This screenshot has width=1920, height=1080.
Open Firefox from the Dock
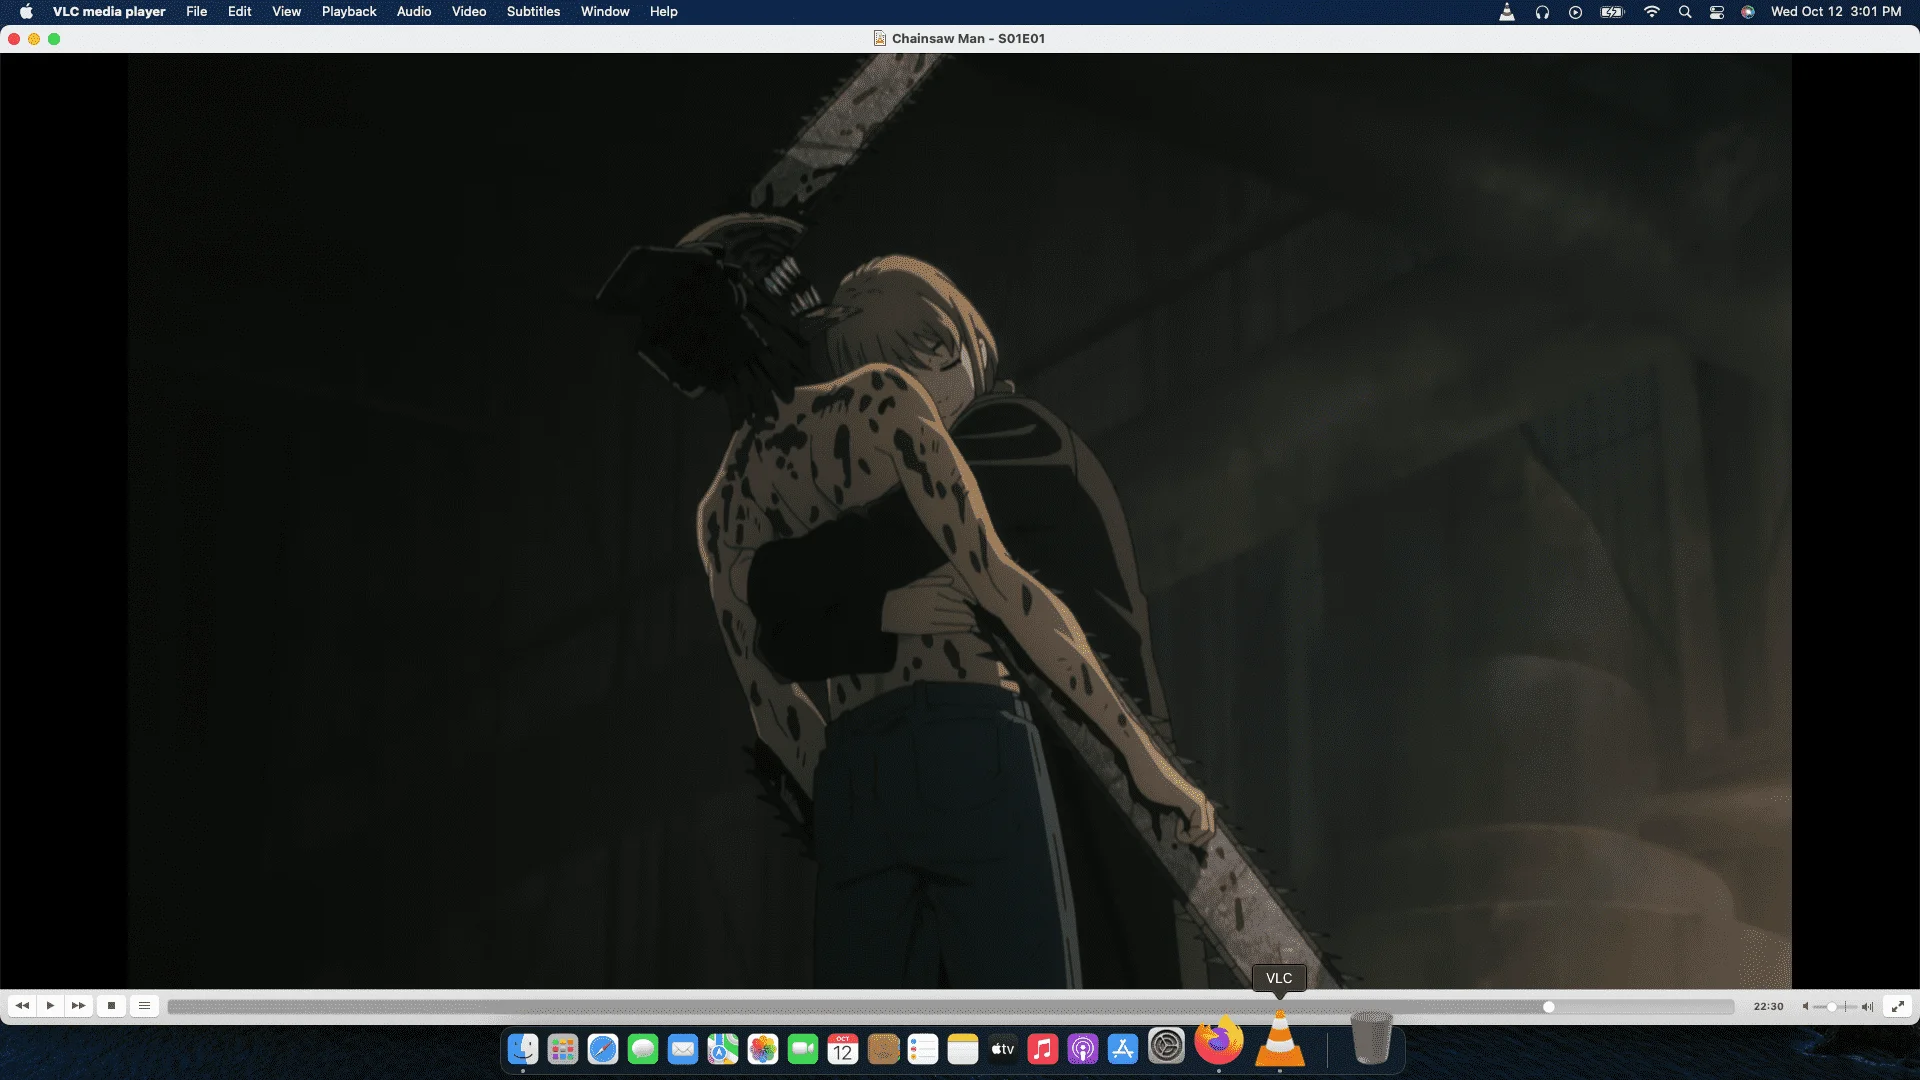pyautogui.click(x=1219, y=1041)
